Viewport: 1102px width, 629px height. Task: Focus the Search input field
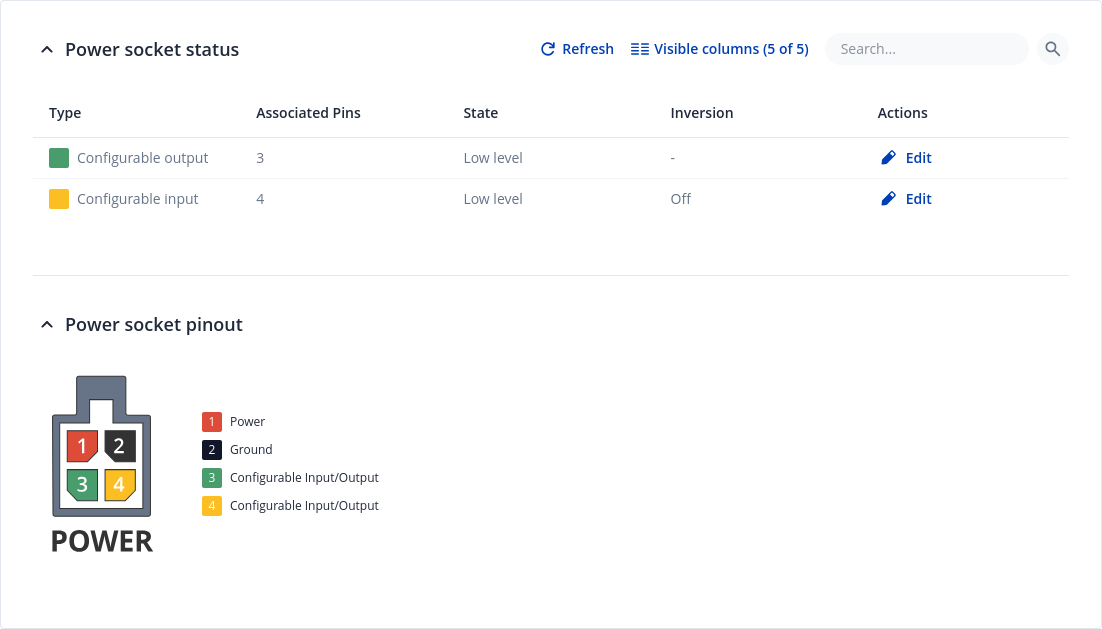(925, 49)
